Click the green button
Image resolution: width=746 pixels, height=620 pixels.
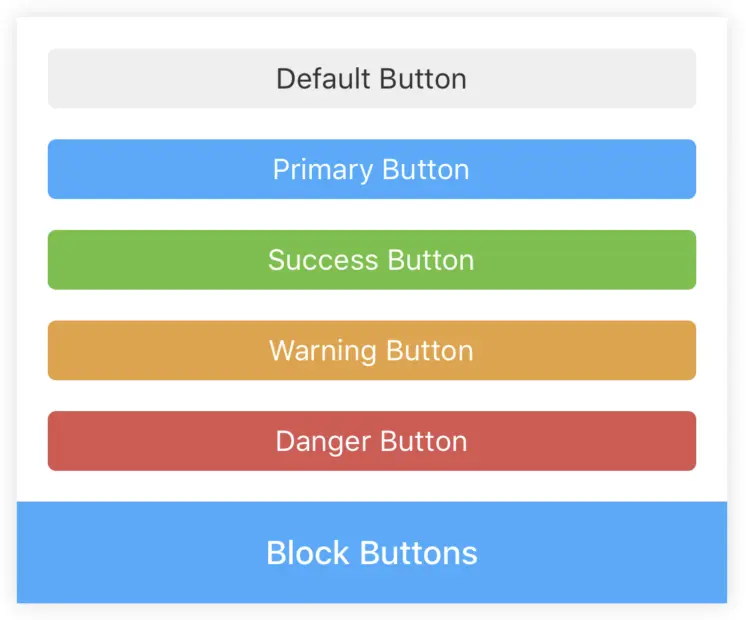371,260
